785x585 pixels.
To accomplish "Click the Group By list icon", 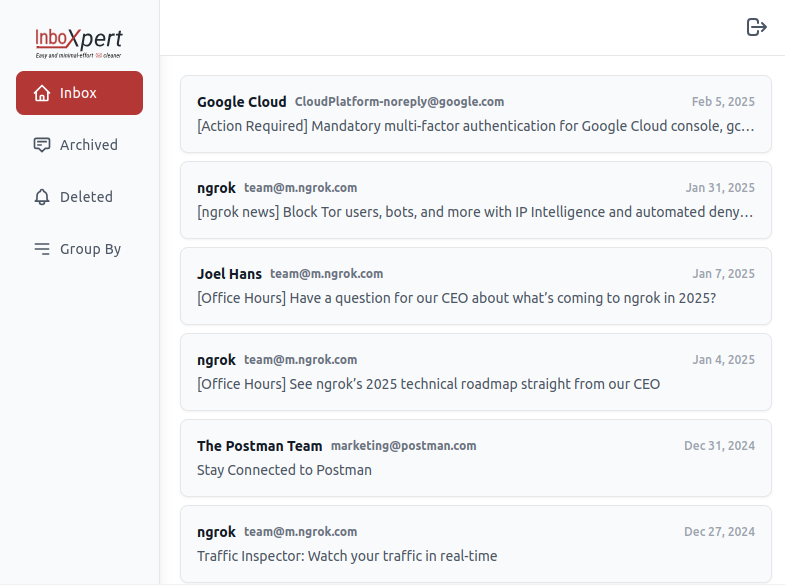I will [x=42, y=249].
